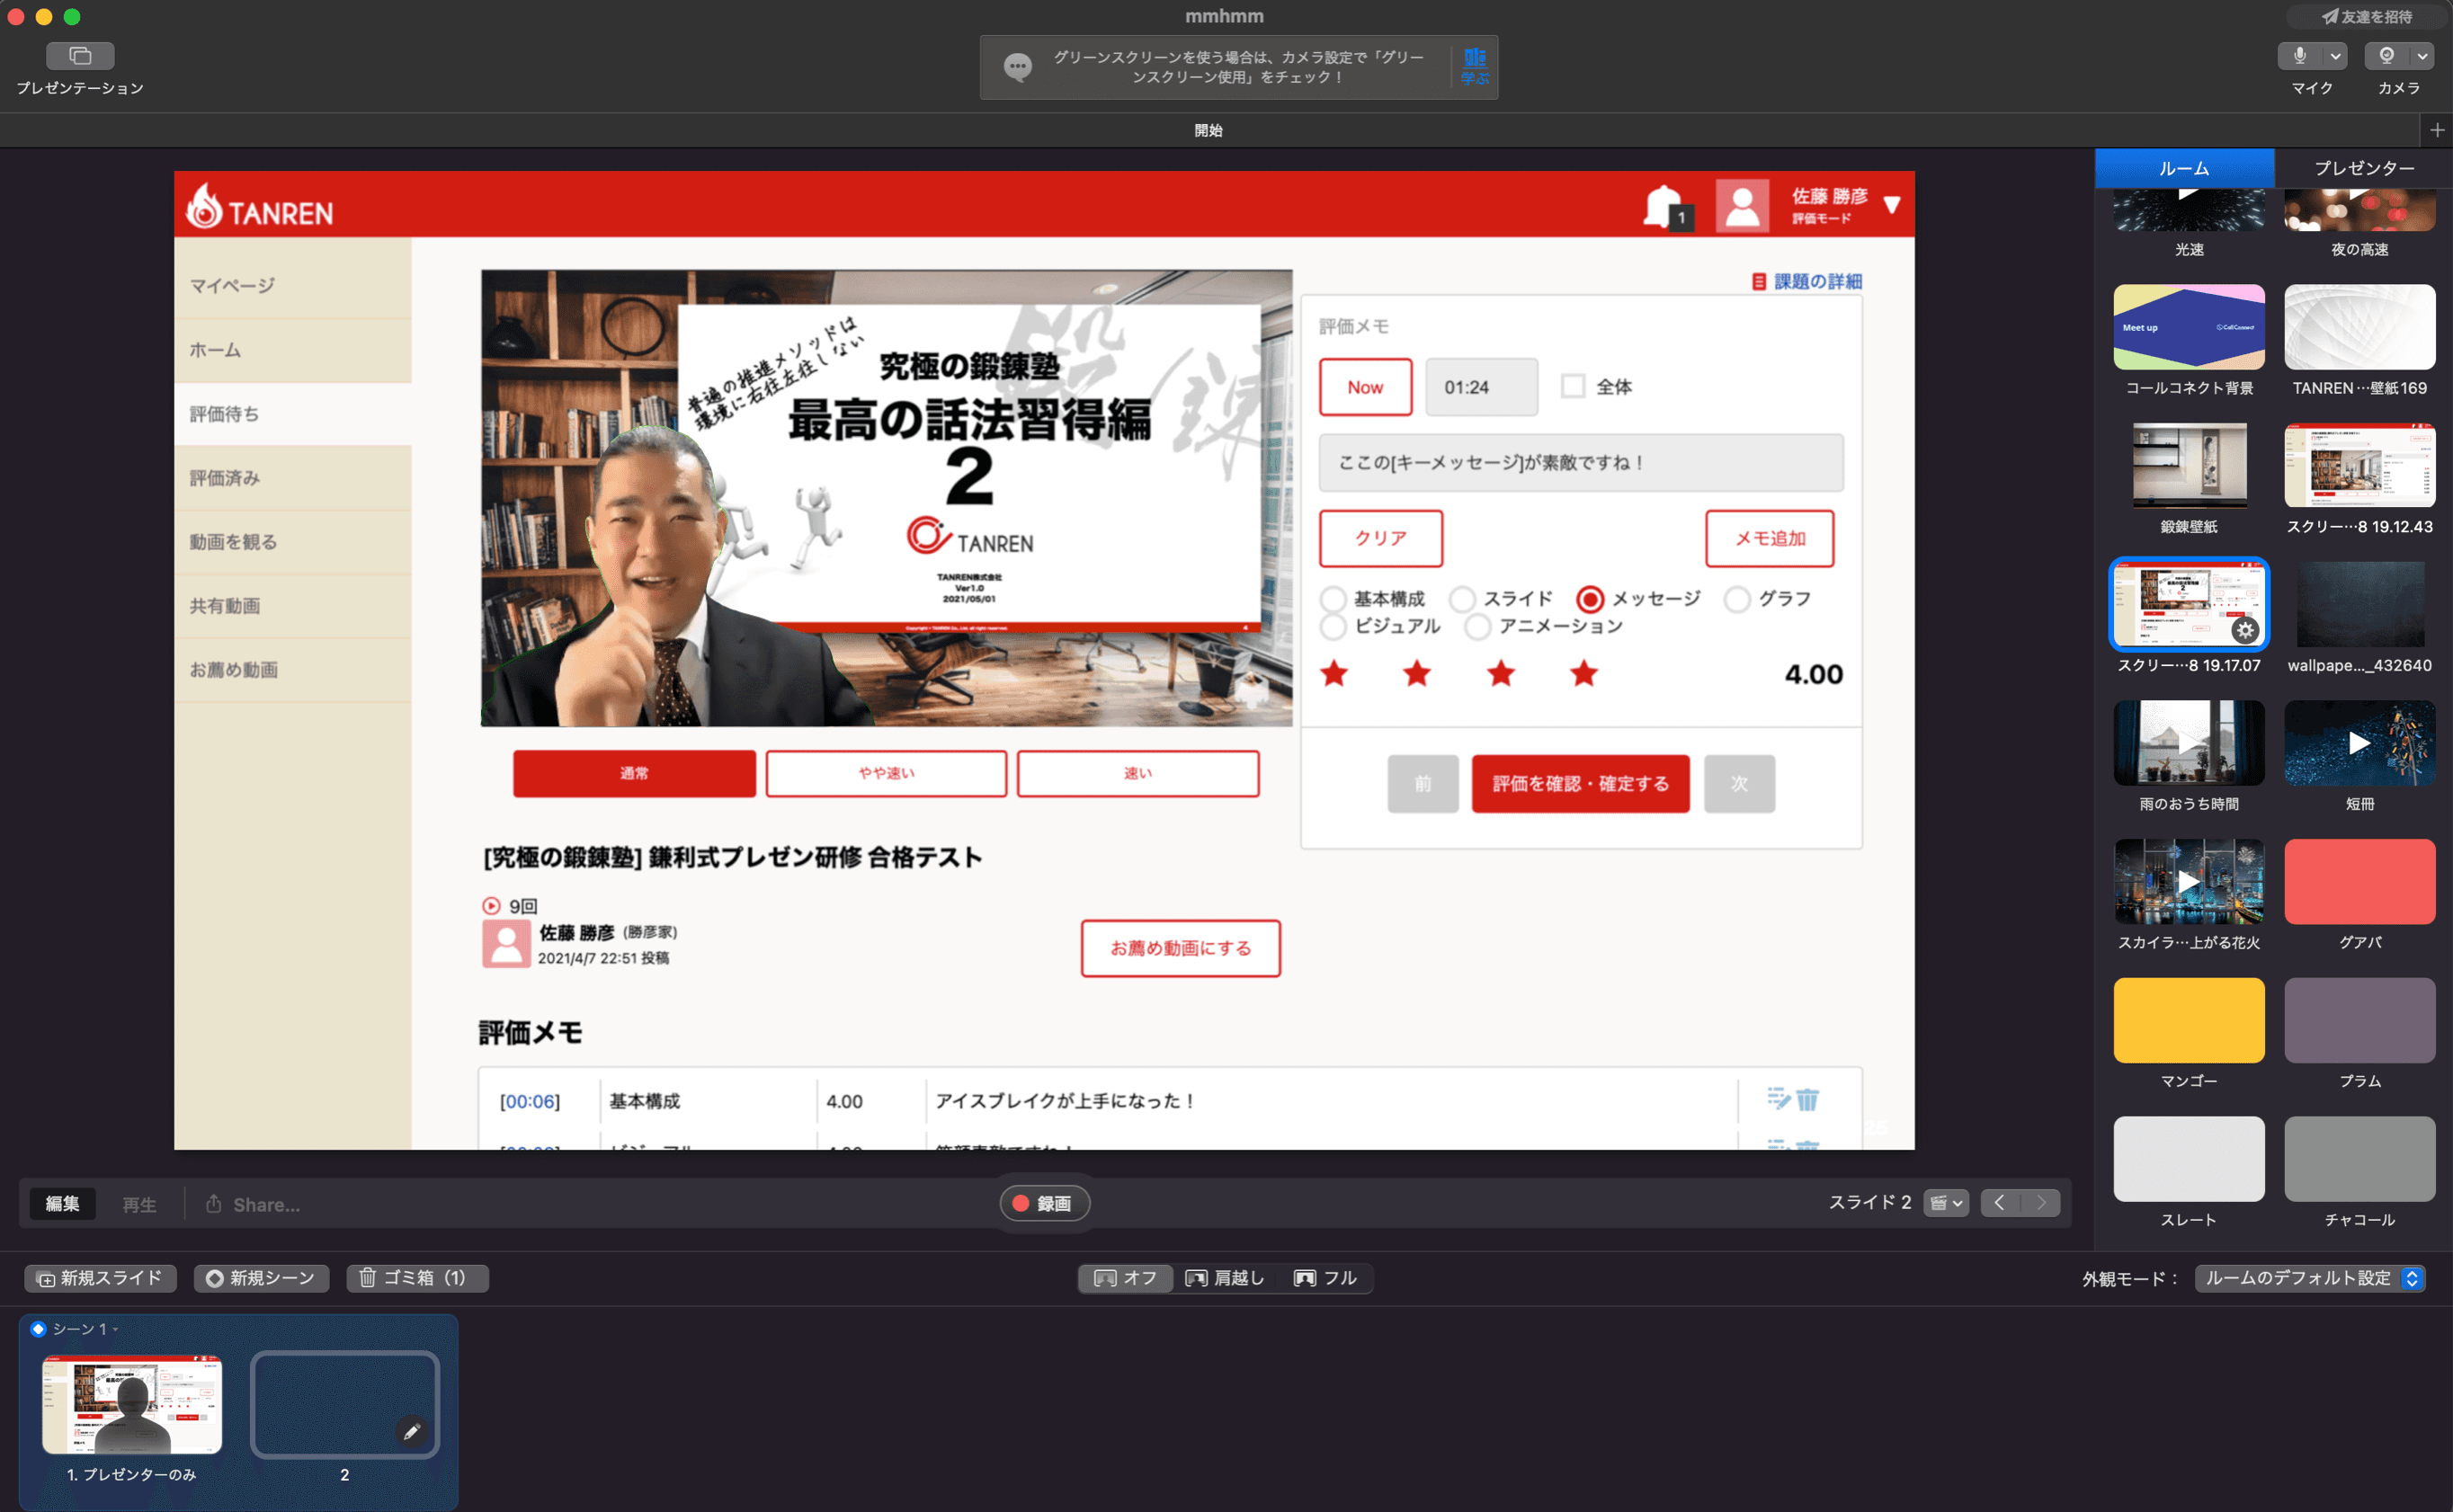Click the camera icon
This screenshot has width=2453, height=1512.
point(2387,56)
